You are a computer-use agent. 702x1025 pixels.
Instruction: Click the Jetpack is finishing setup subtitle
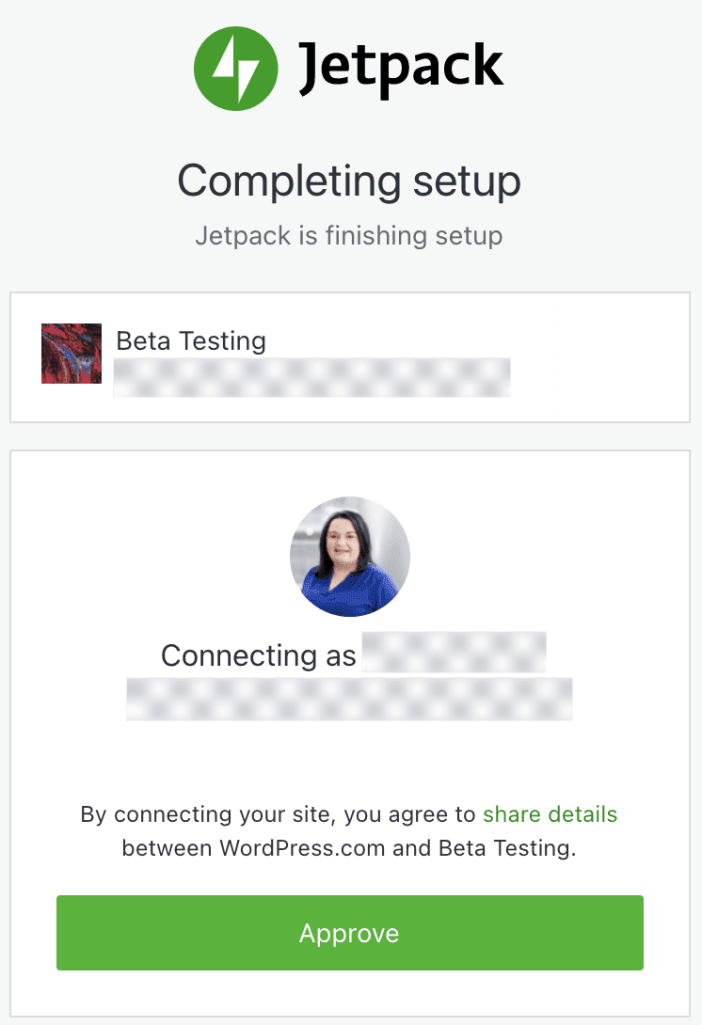(x=349, y=236)
